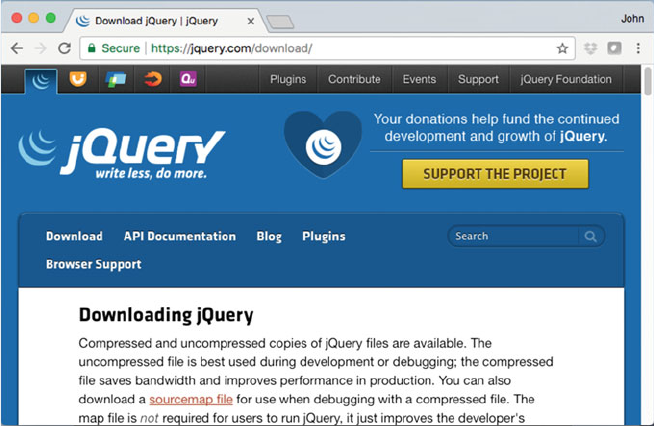The image size is (654, 426).
Task: Open Plugins in the top dark bar
Action: coord(288,79)
